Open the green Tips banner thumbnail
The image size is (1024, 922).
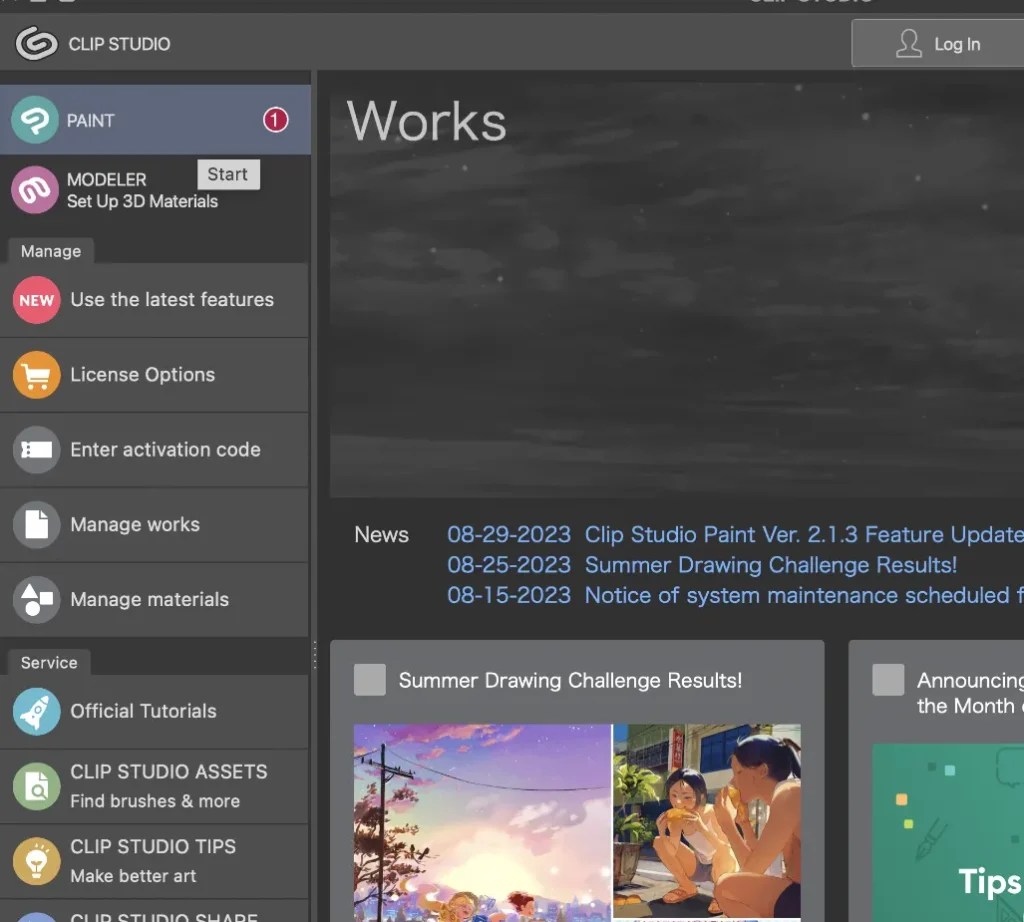(948, 833)
